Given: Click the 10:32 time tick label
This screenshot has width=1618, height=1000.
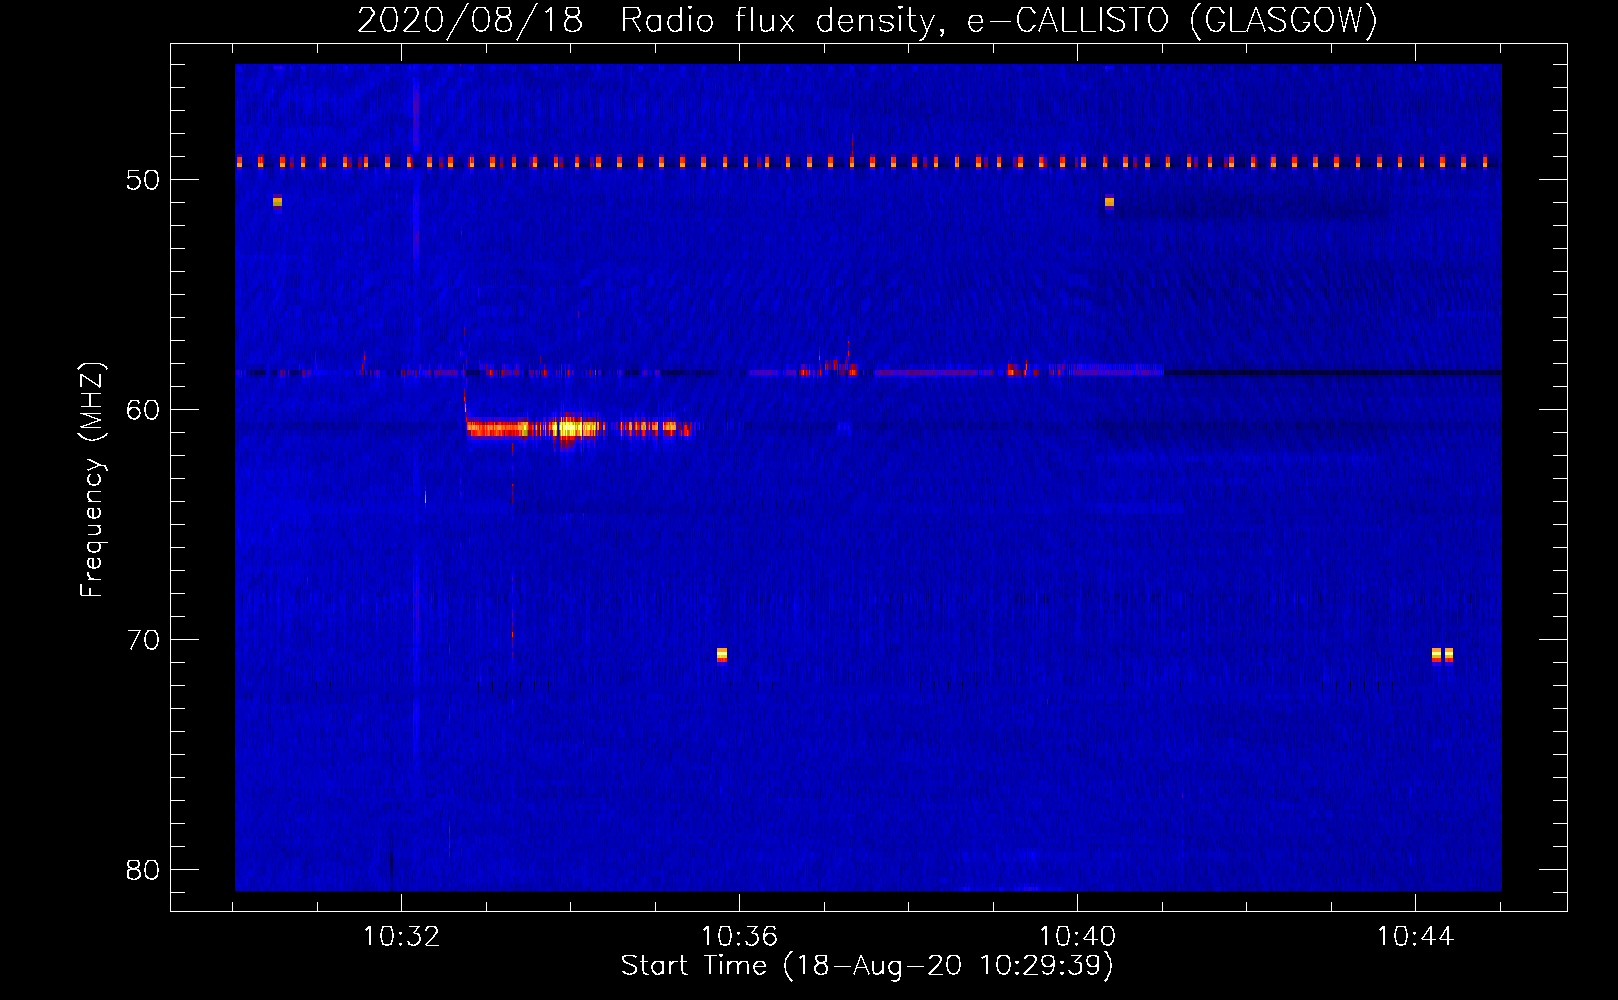Looking at the screenshot, I should point(401,937).
